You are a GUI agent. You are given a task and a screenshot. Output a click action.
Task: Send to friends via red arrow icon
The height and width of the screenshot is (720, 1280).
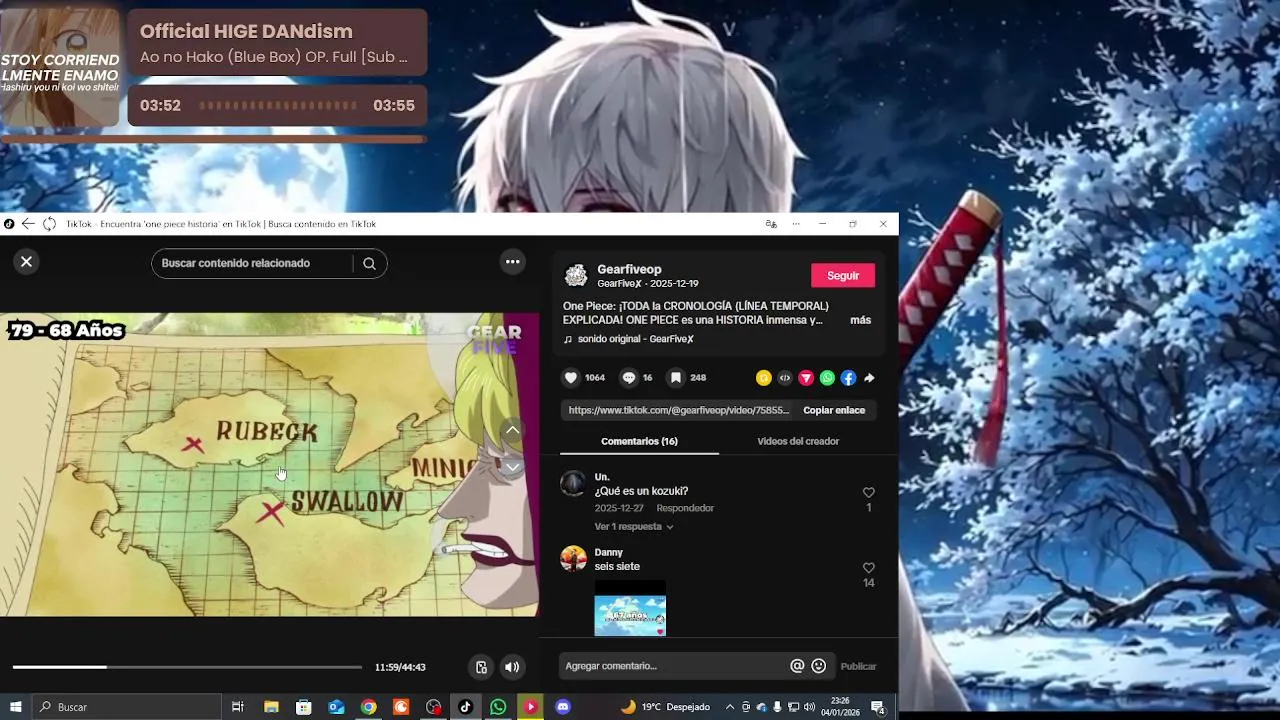click(x=806, y=378)
